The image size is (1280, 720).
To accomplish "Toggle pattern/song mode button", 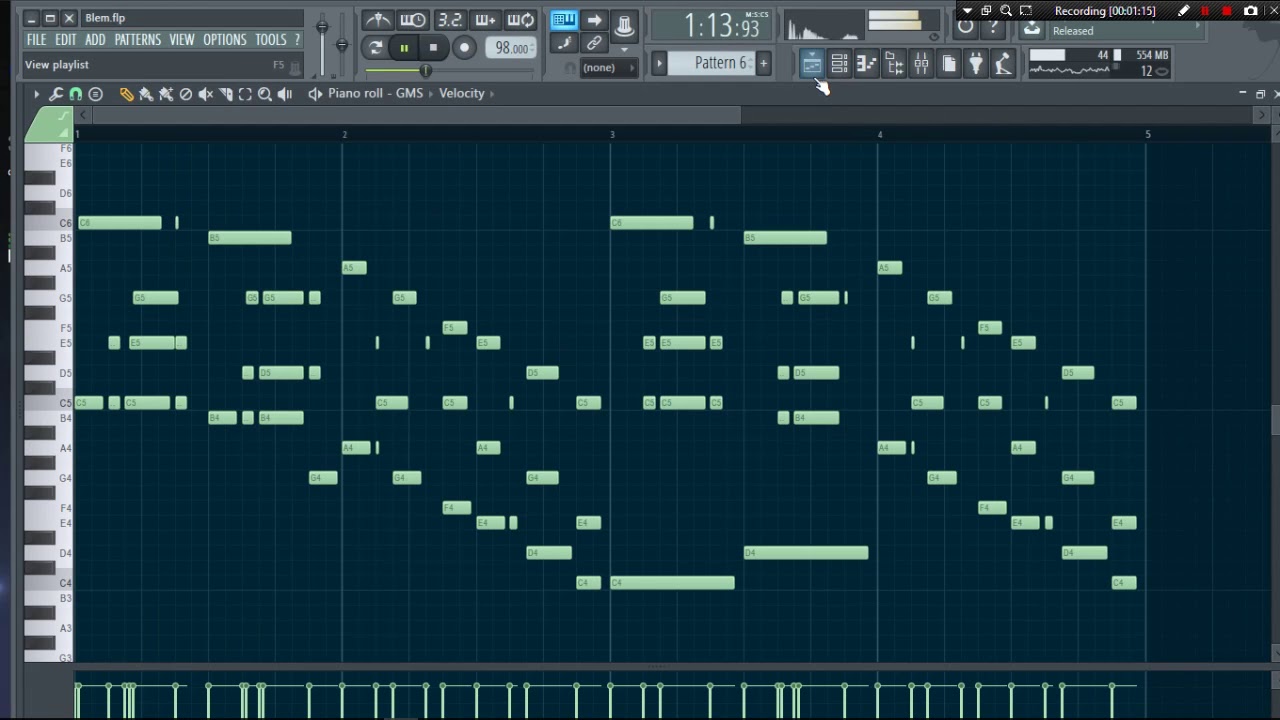I will pos(375,47).
